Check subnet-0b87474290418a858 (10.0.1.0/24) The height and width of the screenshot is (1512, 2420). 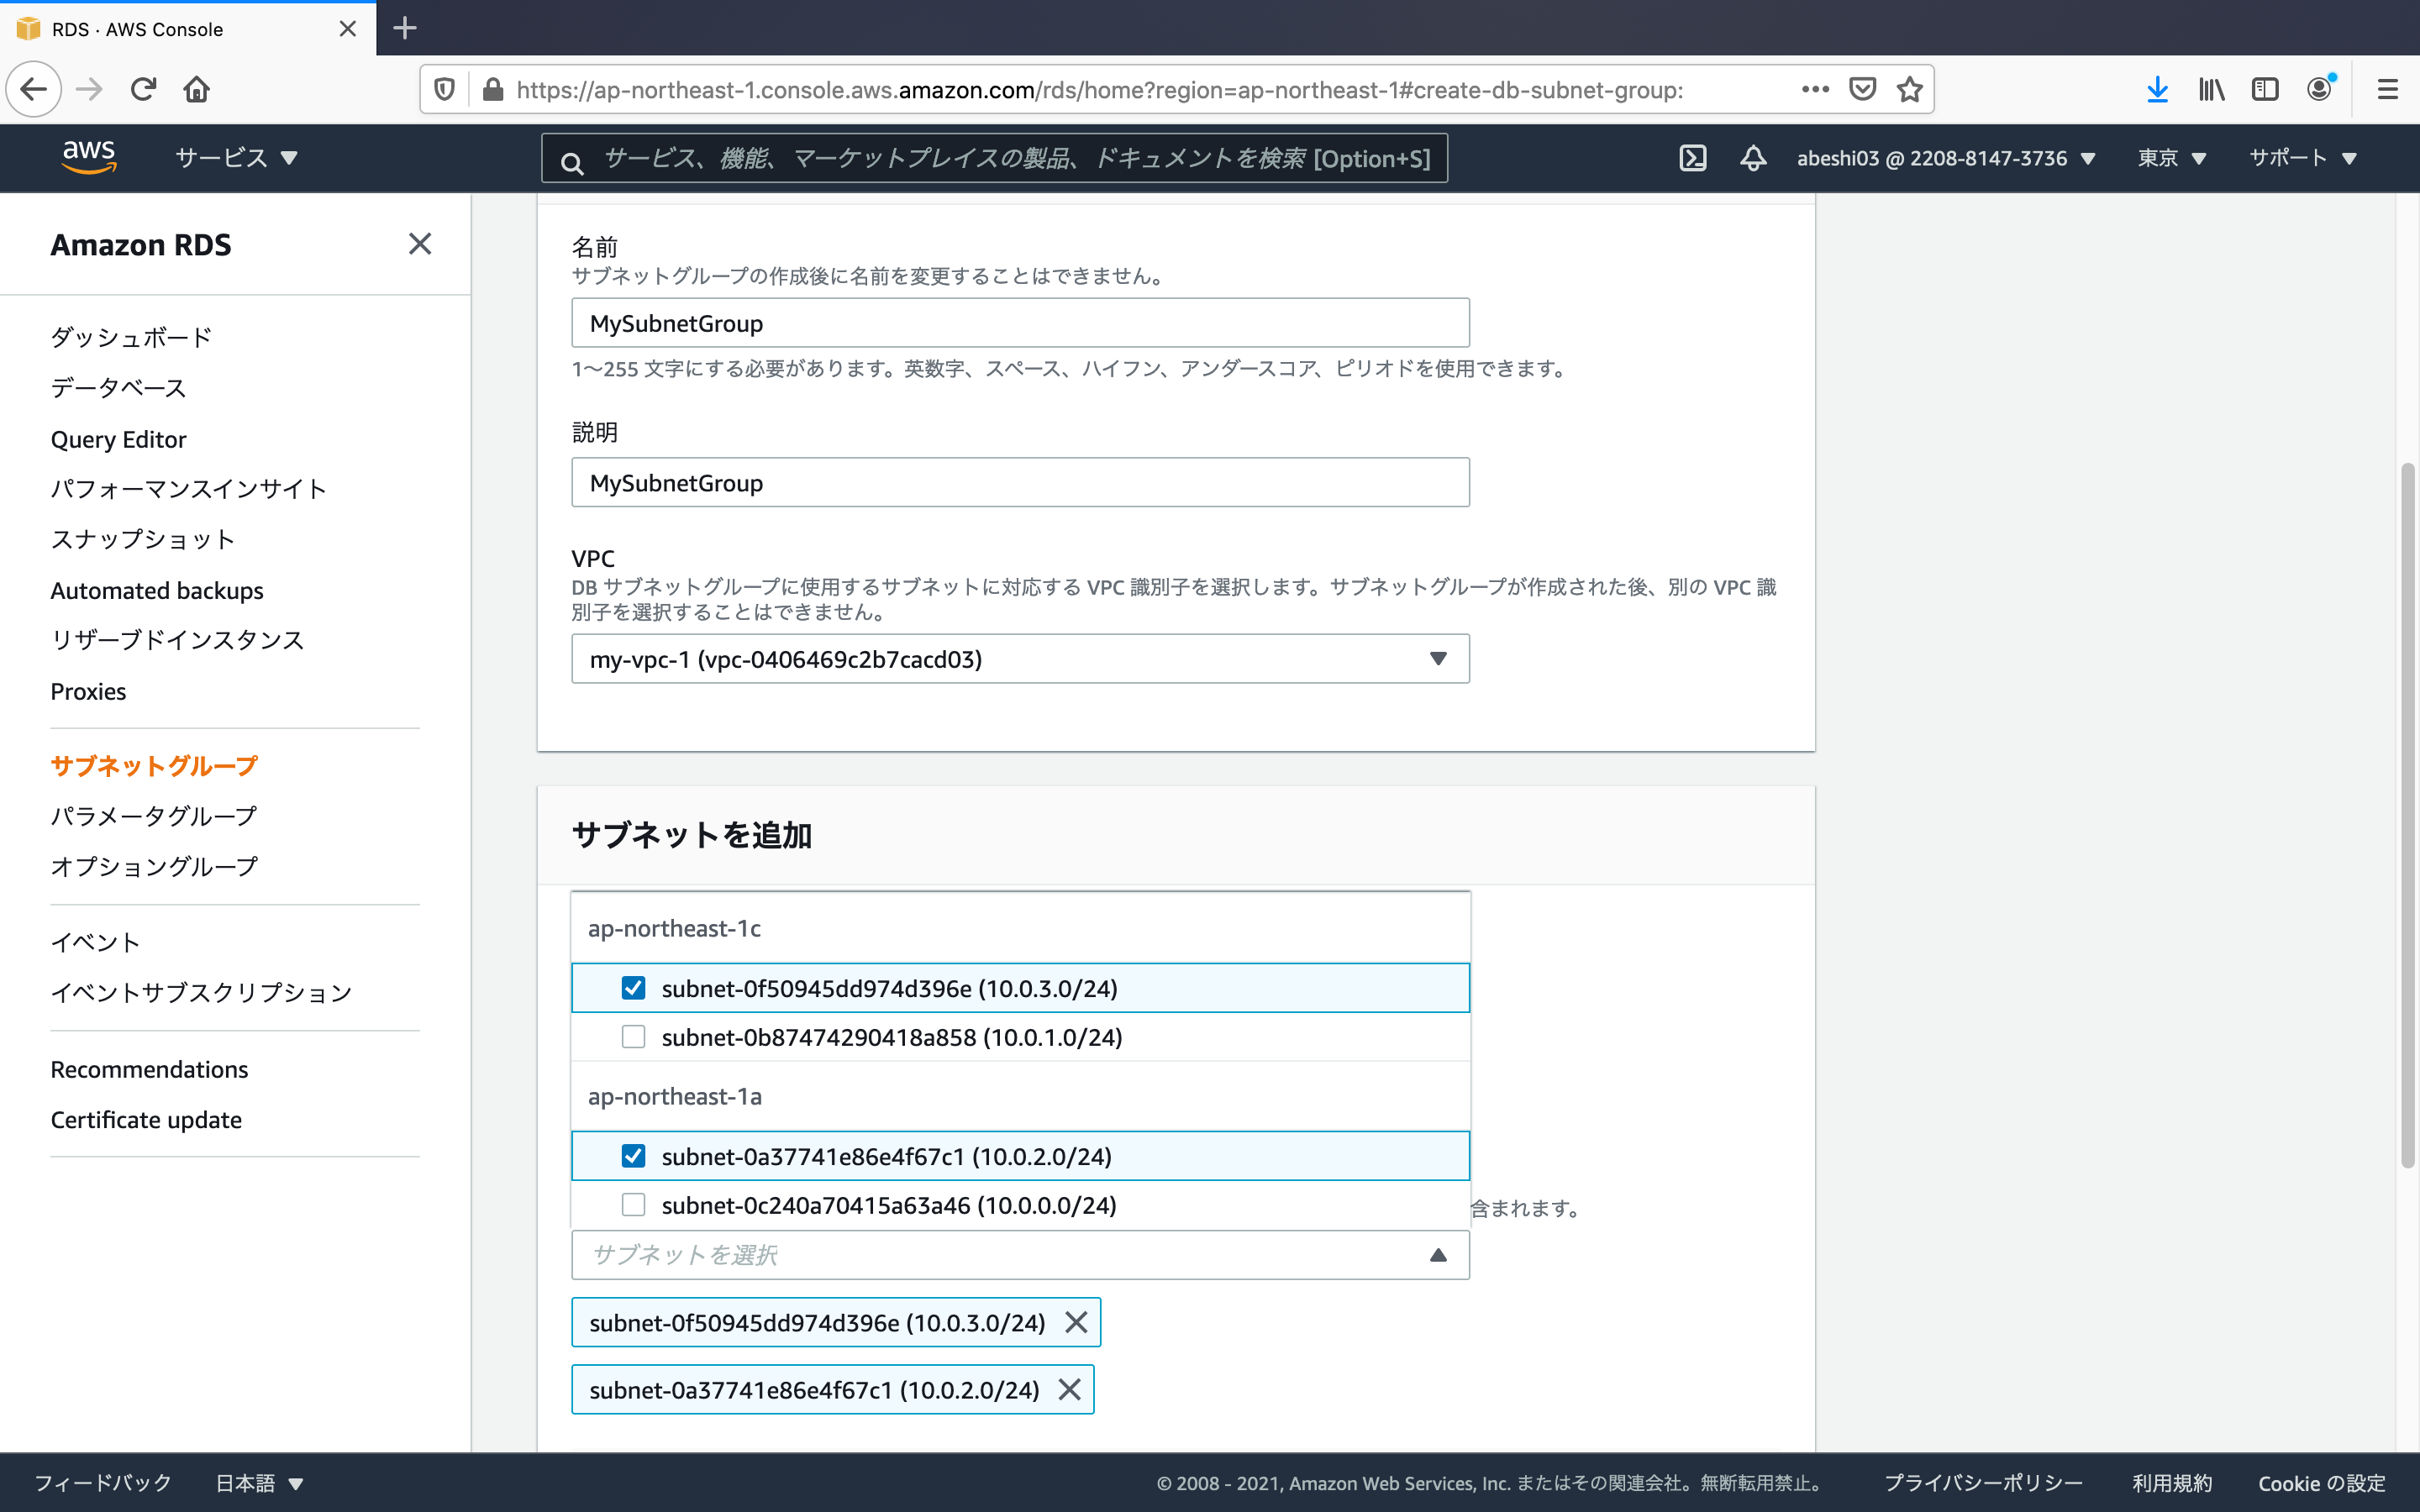(x=634, y=1037)
